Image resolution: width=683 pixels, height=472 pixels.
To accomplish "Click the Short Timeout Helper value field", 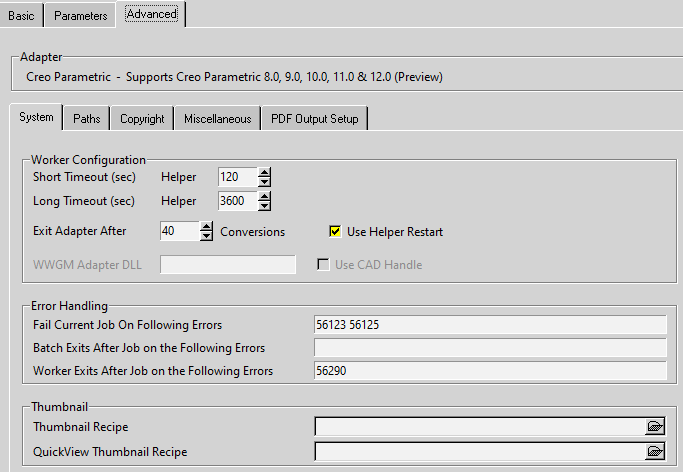I will point(238,177).
